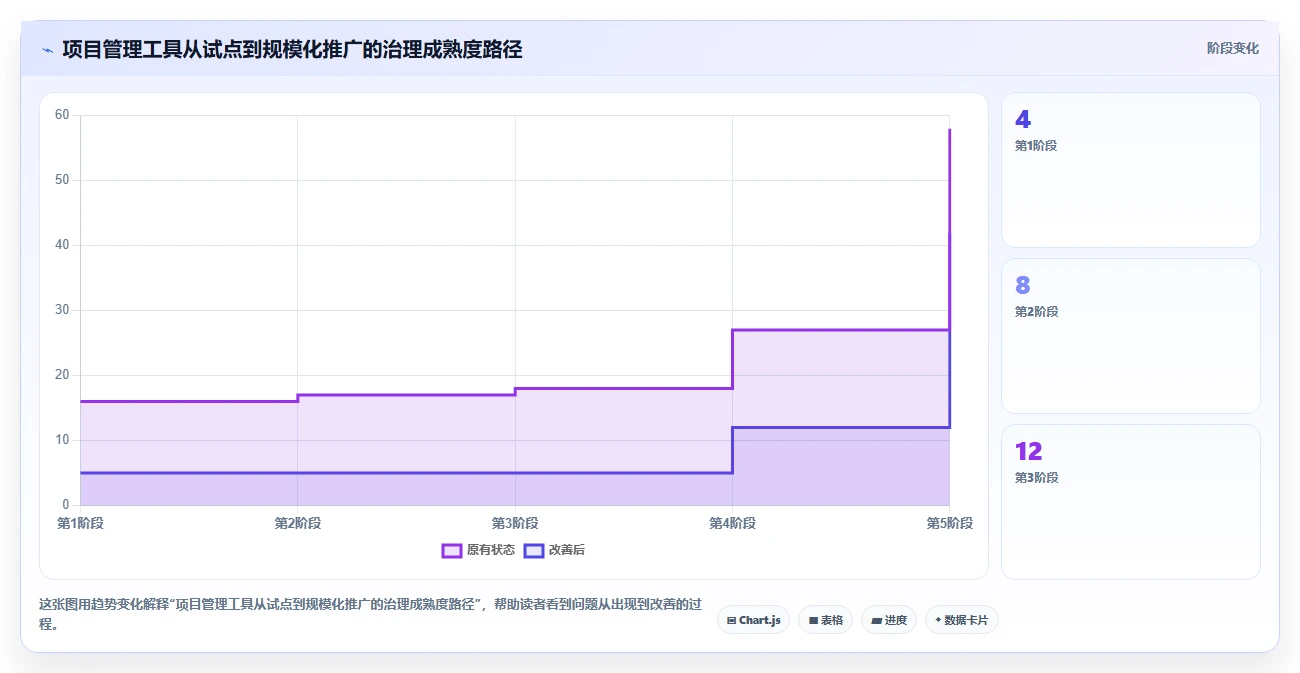
Task: Click the description paragraph below the chart
Action: click(x=370, y=614)
